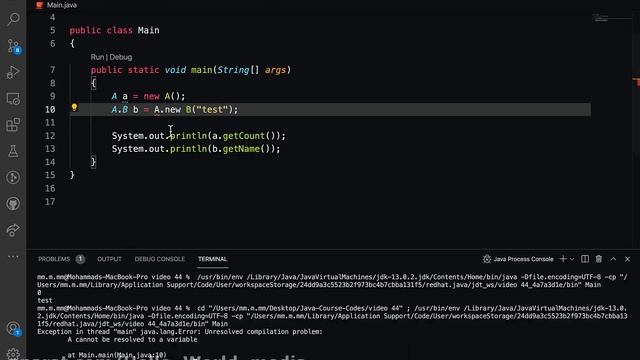Create a new terminal with plus icon
The width and height of the screenshot is (640, 360).
tap(563, 259)
